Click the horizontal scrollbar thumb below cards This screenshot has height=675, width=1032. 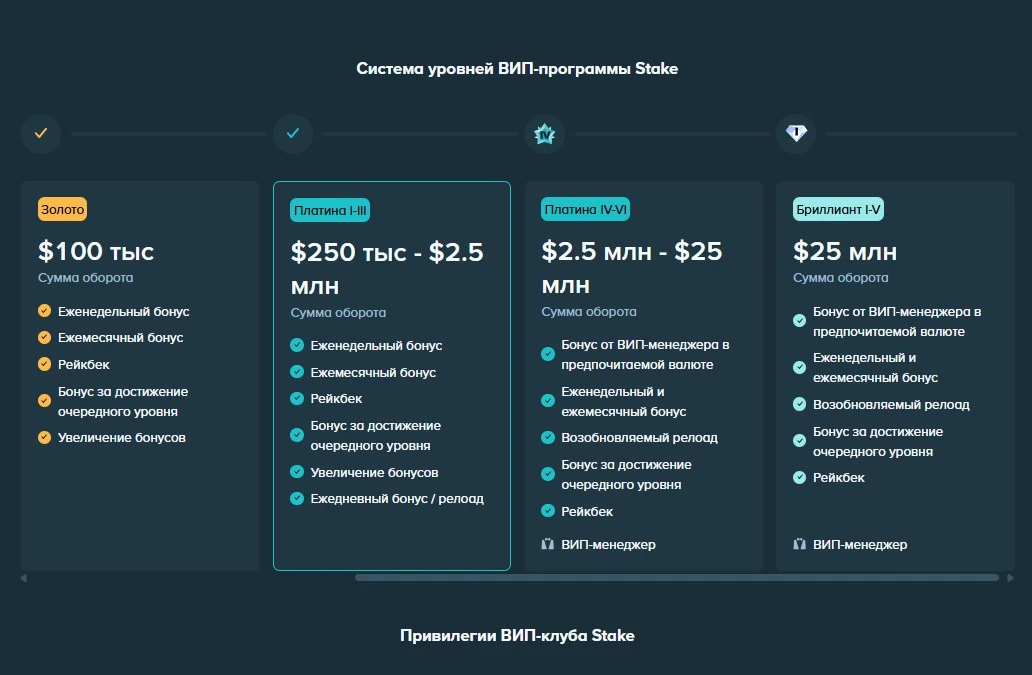pos(676,577)
